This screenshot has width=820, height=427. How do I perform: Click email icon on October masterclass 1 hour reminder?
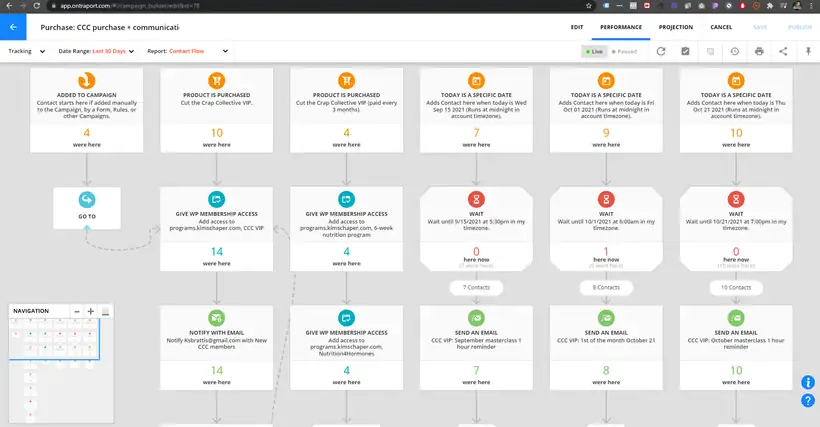tap(736, 318)
